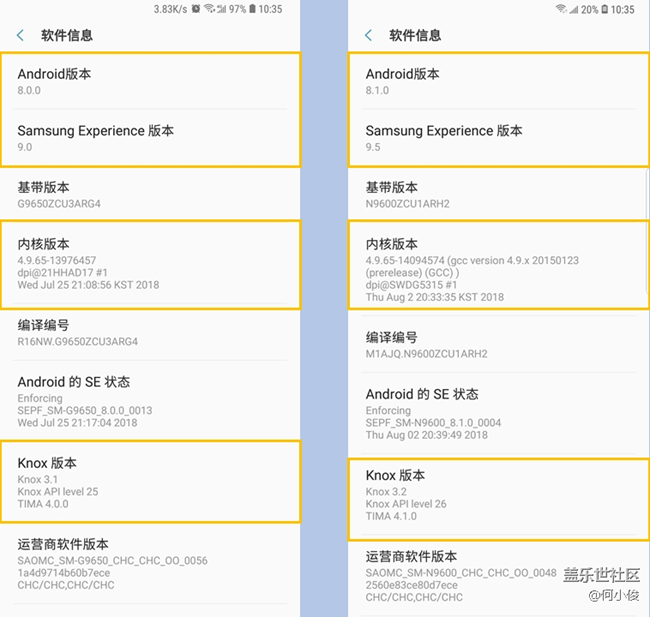Tap battery icon beside 97% indicator
Viewport: 650px width, 617px height.
point(252,9)
